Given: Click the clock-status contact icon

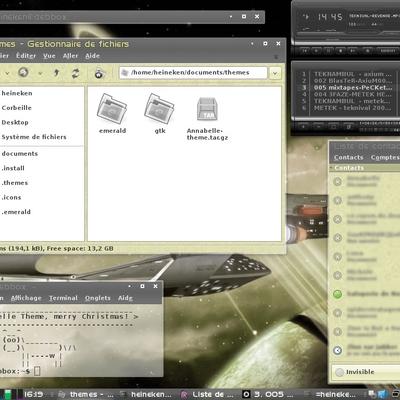Looking at the screenshot, I should 338,350.
